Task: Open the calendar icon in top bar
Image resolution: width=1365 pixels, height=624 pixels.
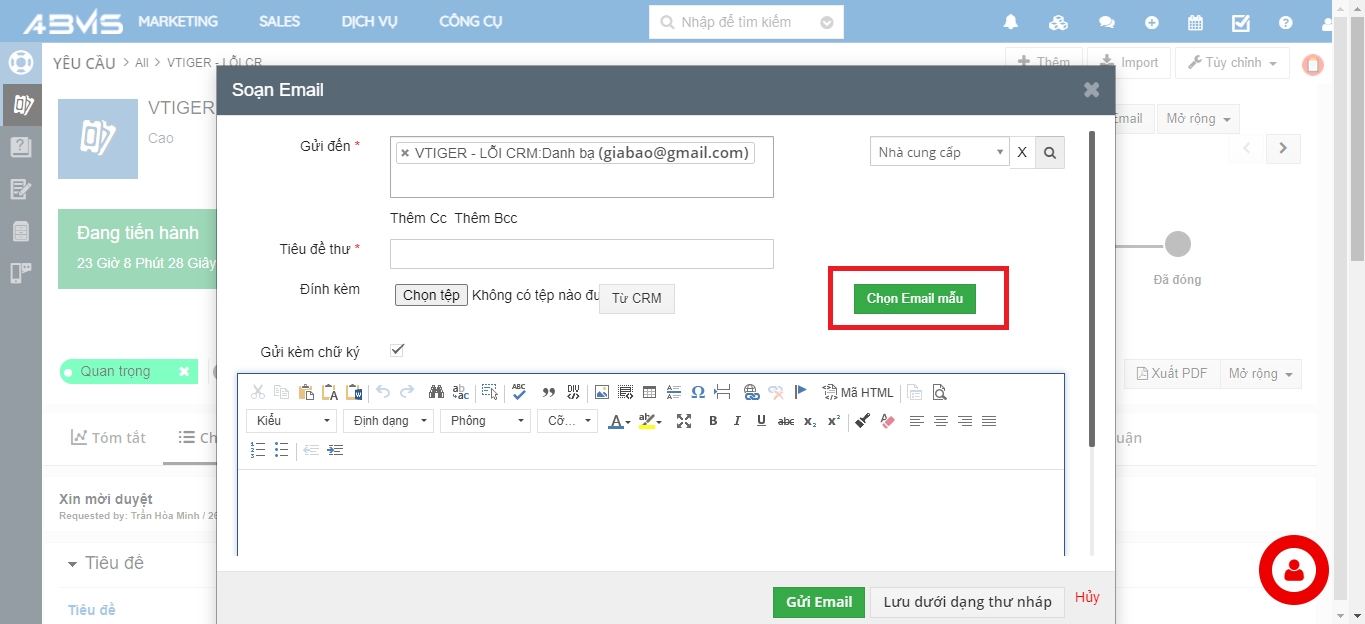Action: tap(1195, 22)
